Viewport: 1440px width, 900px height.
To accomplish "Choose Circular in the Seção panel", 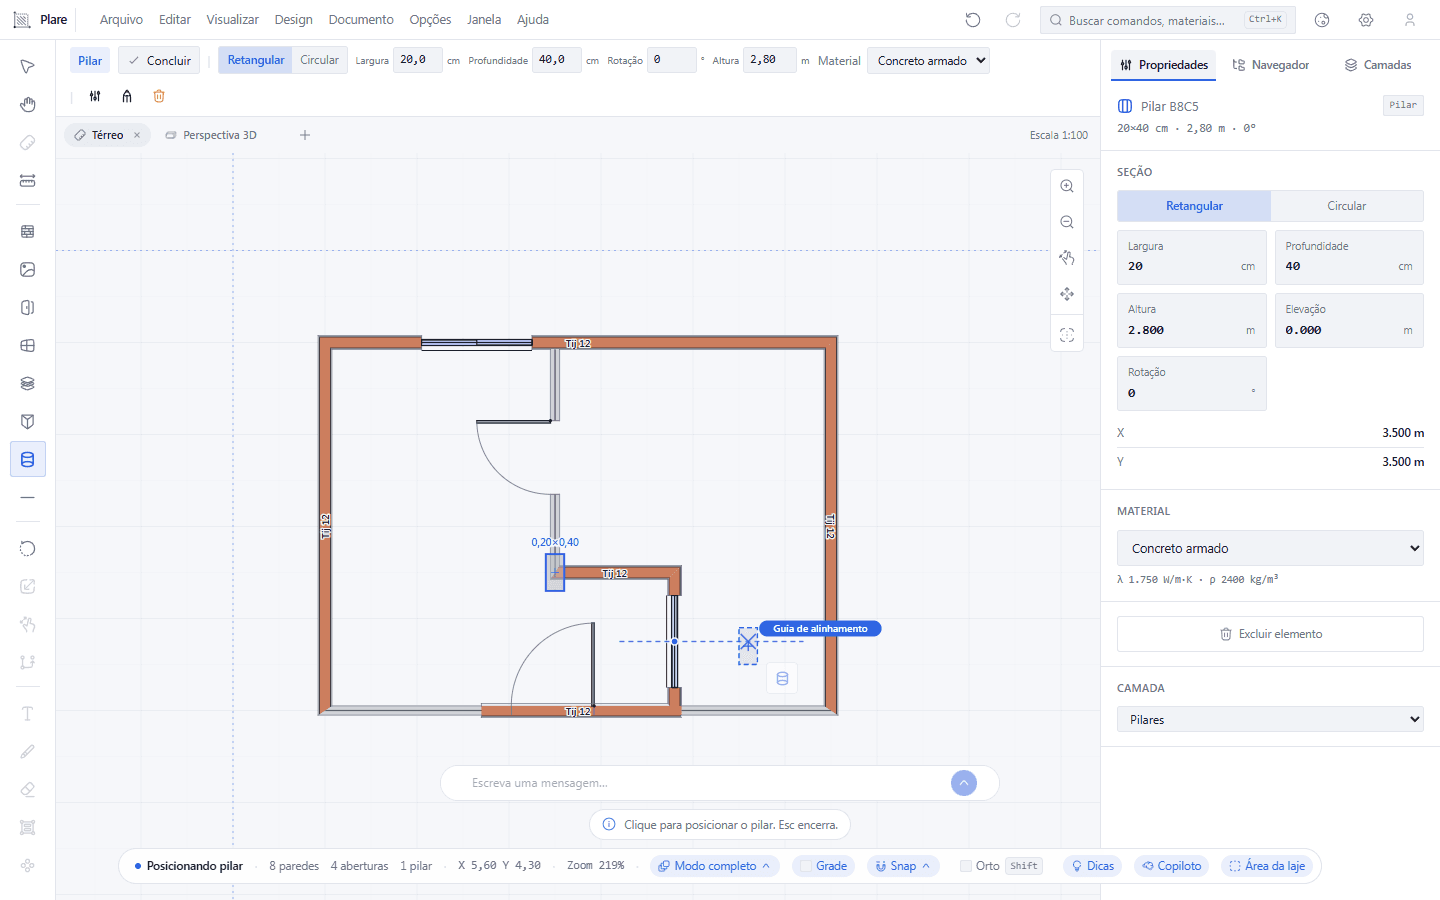I will (1347, 206).
